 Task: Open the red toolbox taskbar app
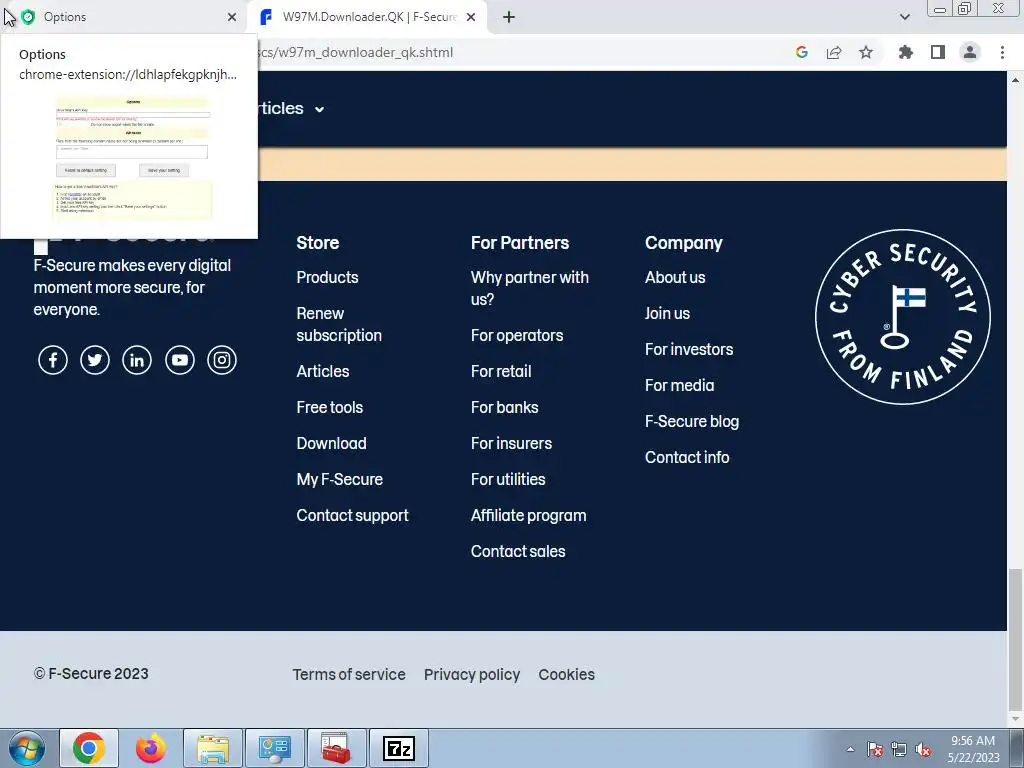[x=336, y=748]
